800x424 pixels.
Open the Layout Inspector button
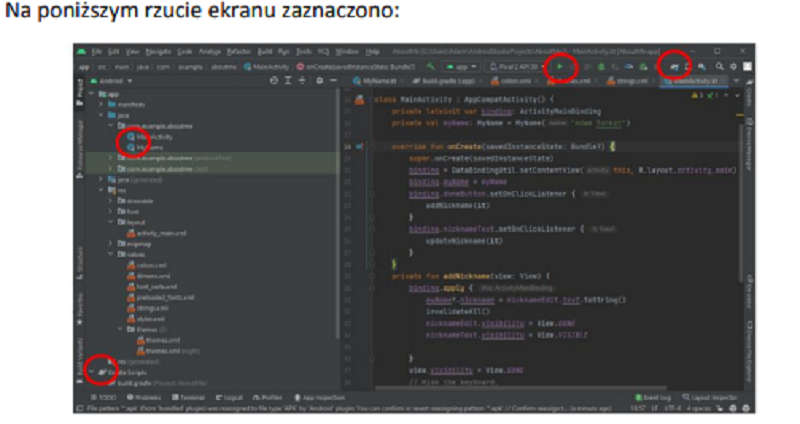pyautogui.click(x=710, y=397)
